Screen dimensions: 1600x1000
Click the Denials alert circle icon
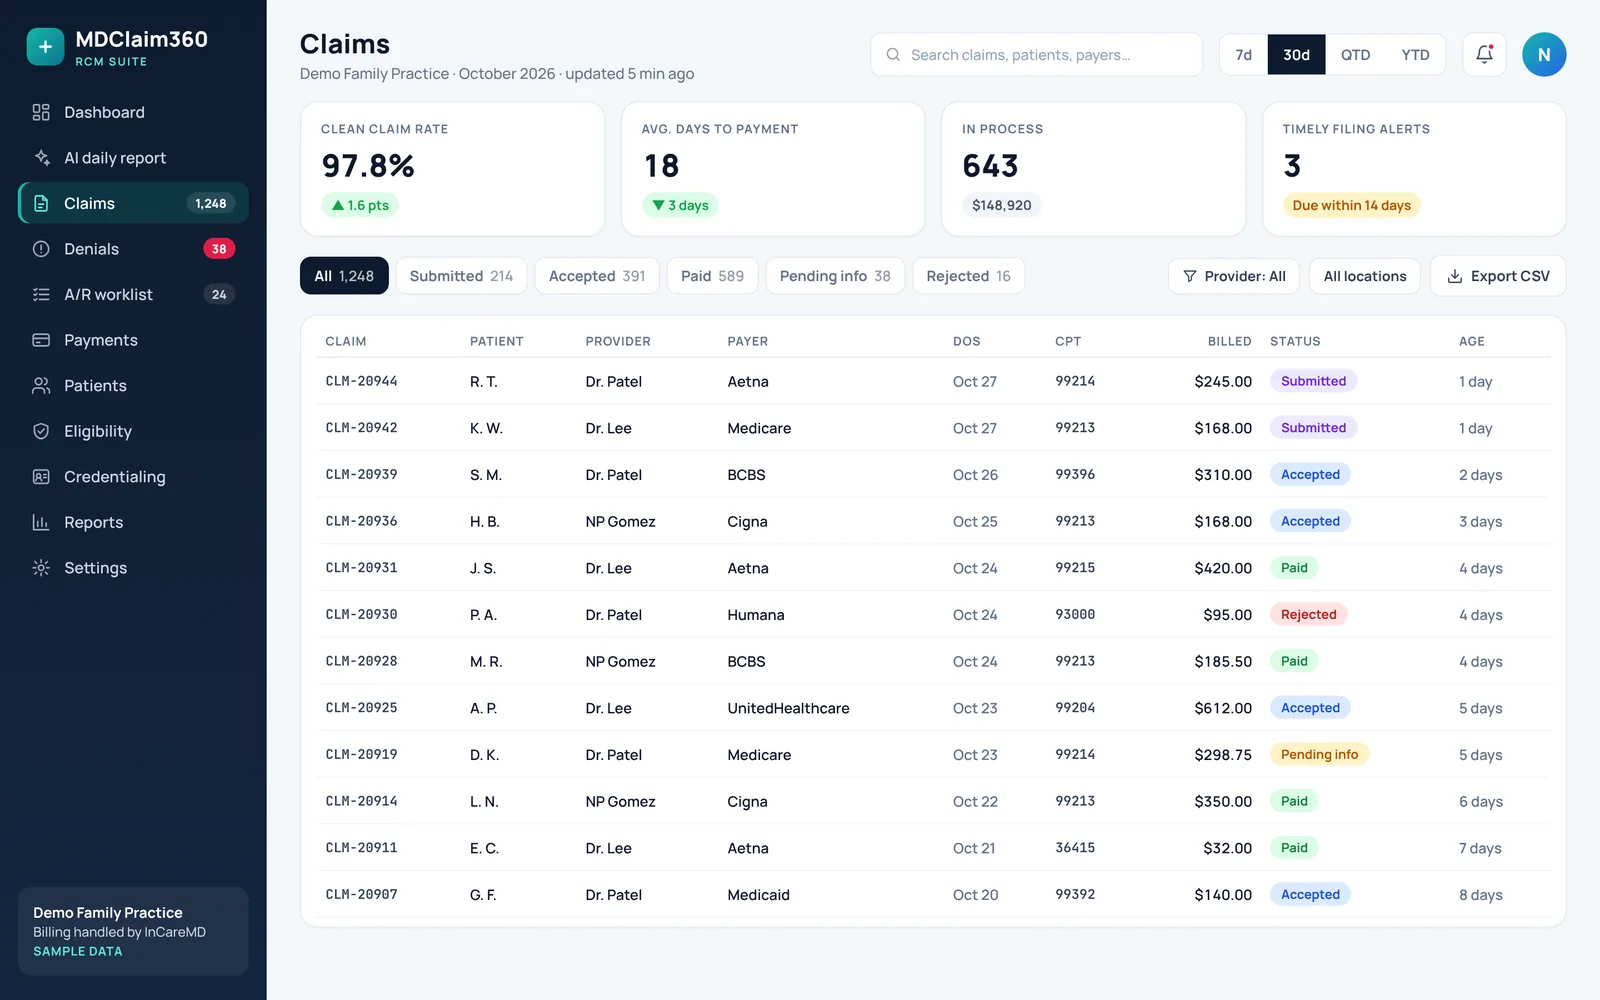click(41, 249)
